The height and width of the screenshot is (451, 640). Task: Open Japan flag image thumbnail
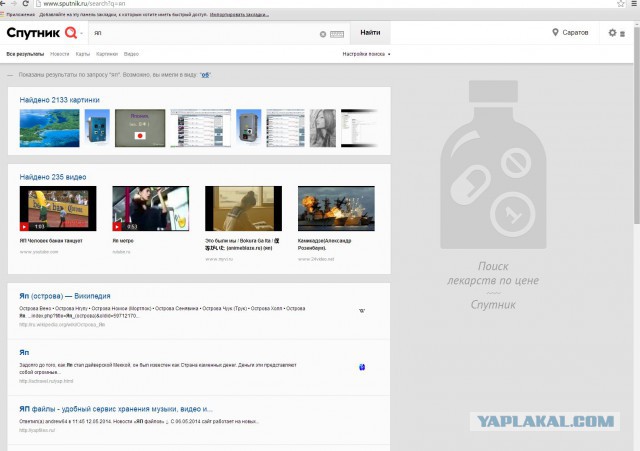(140, 128)
